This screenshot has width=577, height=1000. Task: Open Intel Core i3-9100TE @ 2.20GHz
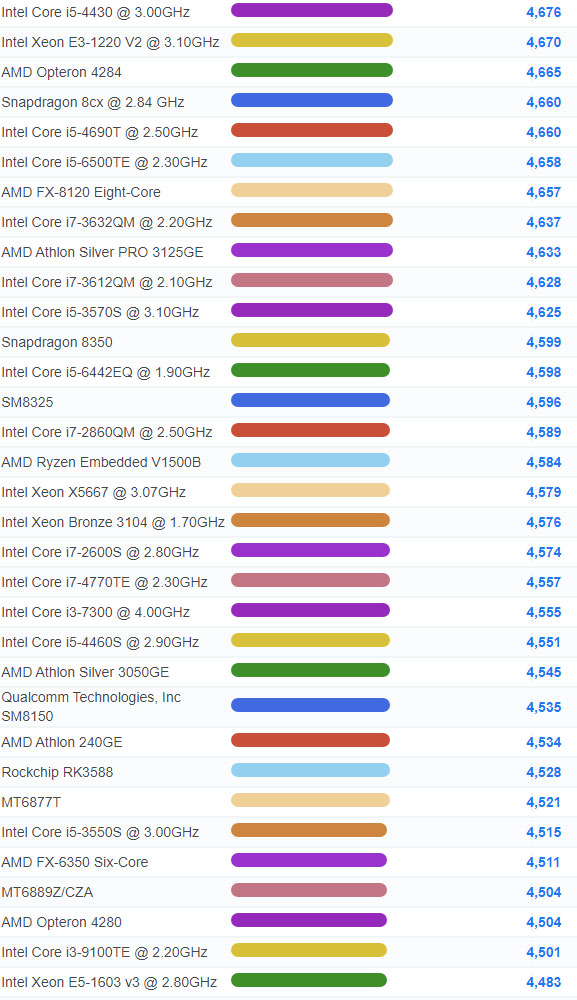coord(105,952)
